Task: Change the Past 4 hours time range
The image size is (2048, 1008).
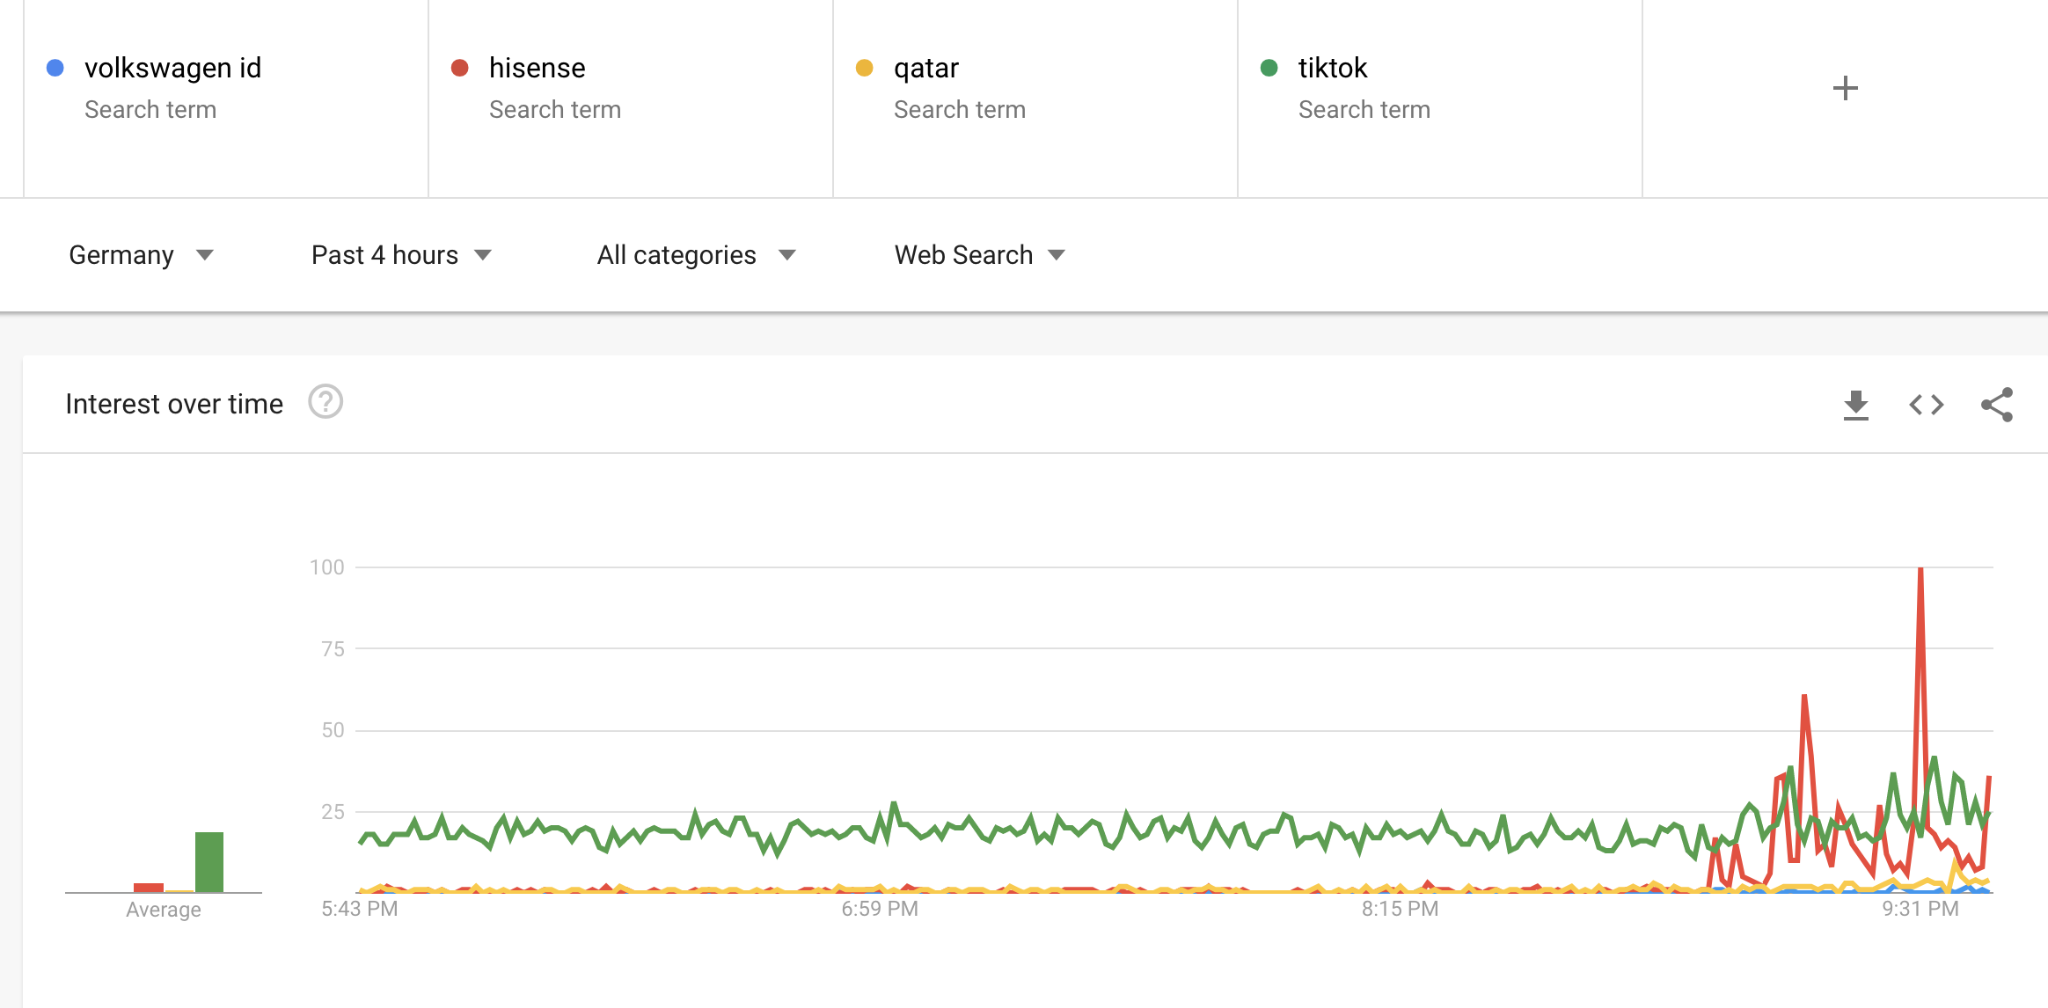Action: point(401,255)
